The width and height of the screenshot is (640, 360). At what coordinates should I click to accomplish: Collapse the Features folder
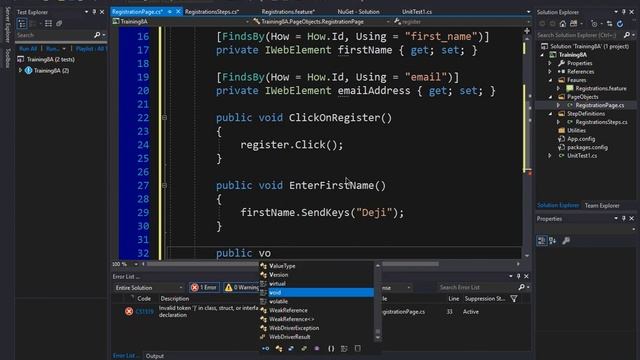[550, 80]
